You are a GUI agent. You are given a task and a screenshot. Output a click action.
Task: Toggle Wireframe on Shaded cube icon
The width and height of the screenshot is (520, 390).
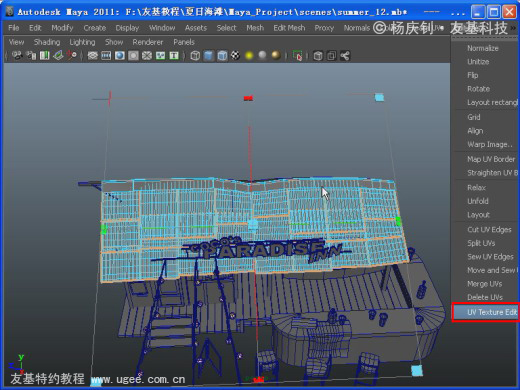[x=222, y=55]
